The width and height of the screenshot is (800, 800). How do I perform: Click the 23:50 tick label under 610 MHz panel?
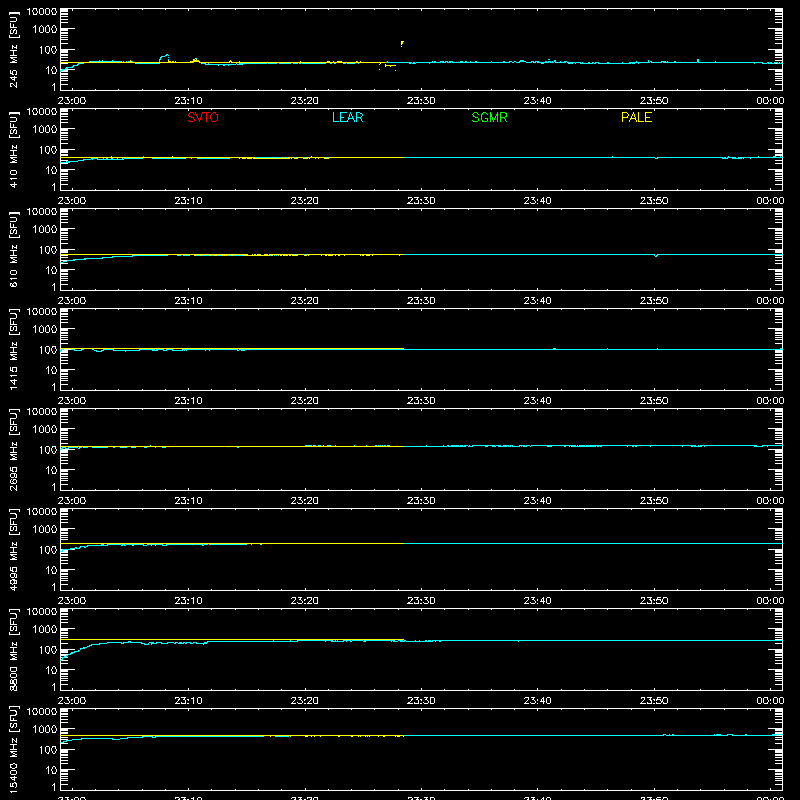654,301
